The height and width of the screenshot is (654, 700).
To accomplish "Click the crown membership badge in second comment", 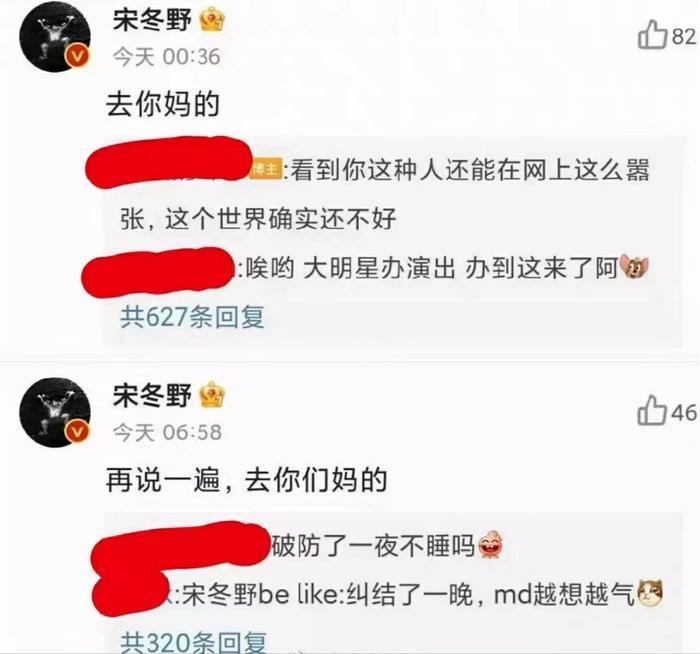I will click(x=212, y=395).
